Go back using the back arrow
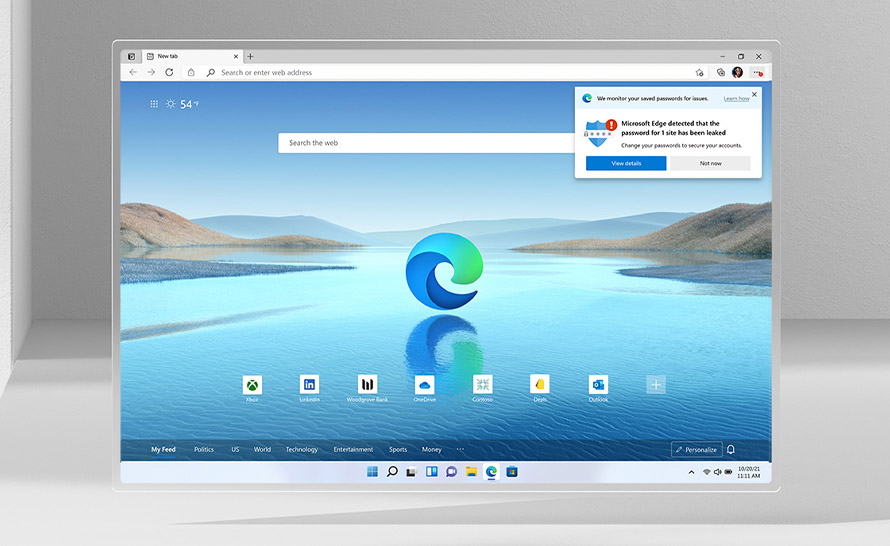The image size is (890, 546). (133, 72)
